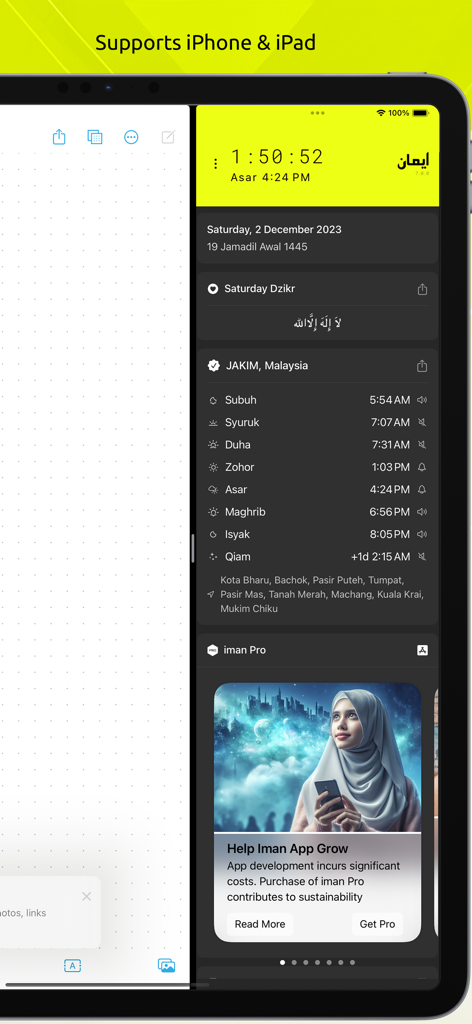Toggle the Maghrib azan sound

coord(422,512)
